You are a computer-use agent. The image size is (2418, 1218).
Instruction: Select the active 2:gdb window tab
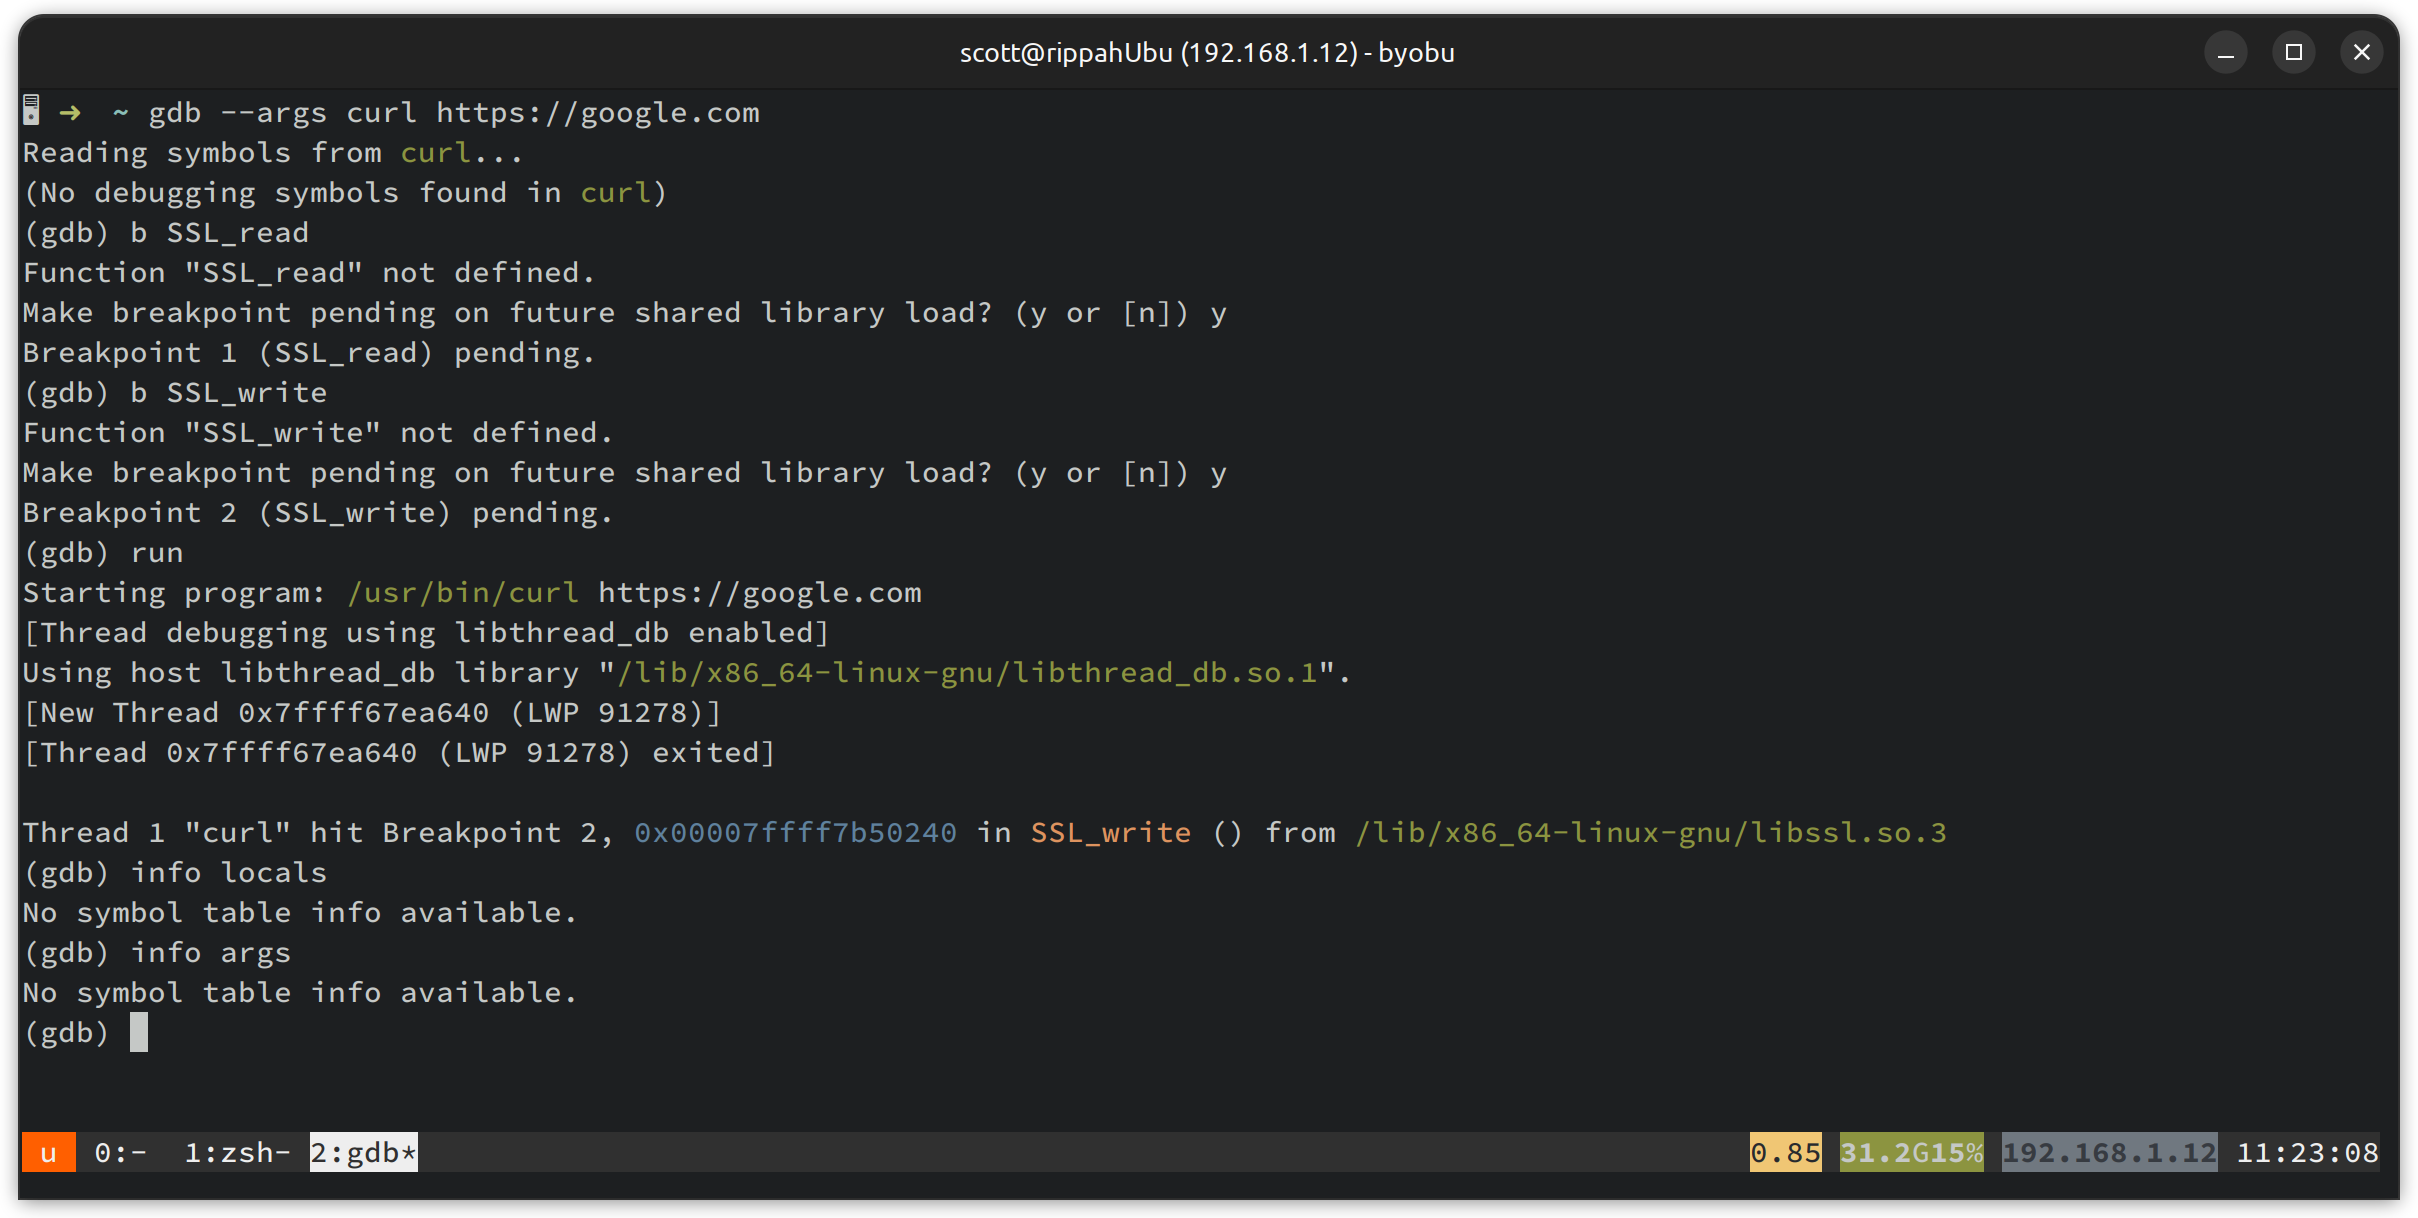coord(363,1153)
